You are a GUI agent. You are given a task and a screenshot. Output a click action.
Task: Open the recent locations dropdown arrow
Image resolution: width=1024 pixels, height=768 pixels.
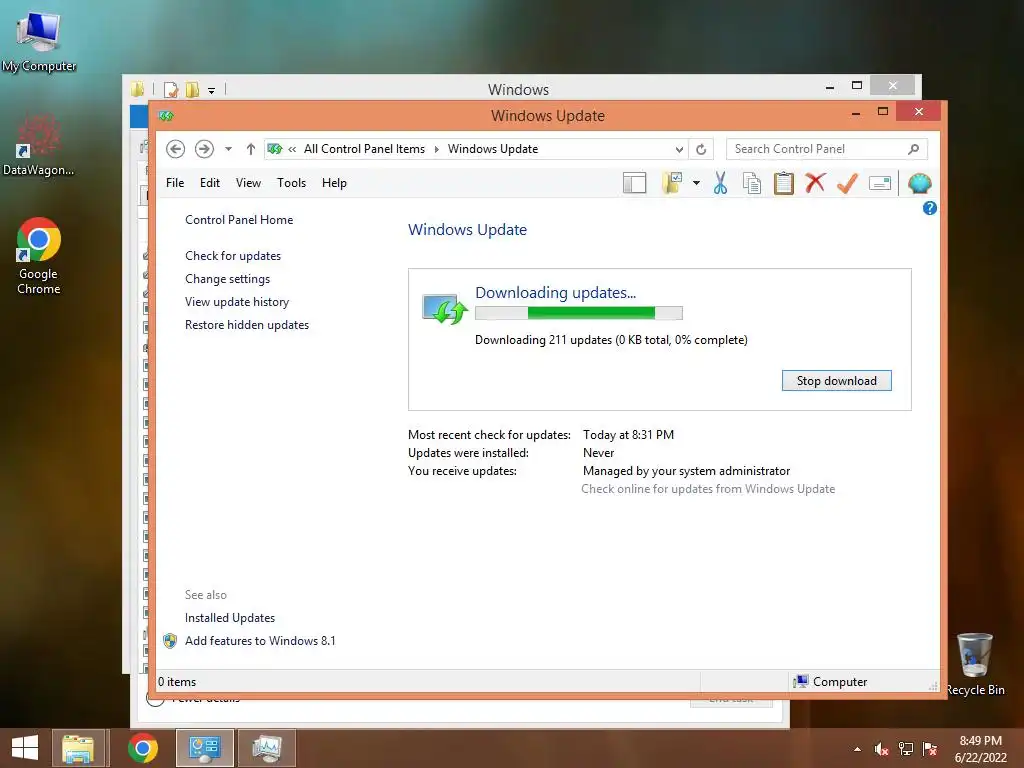coord(228,149)
